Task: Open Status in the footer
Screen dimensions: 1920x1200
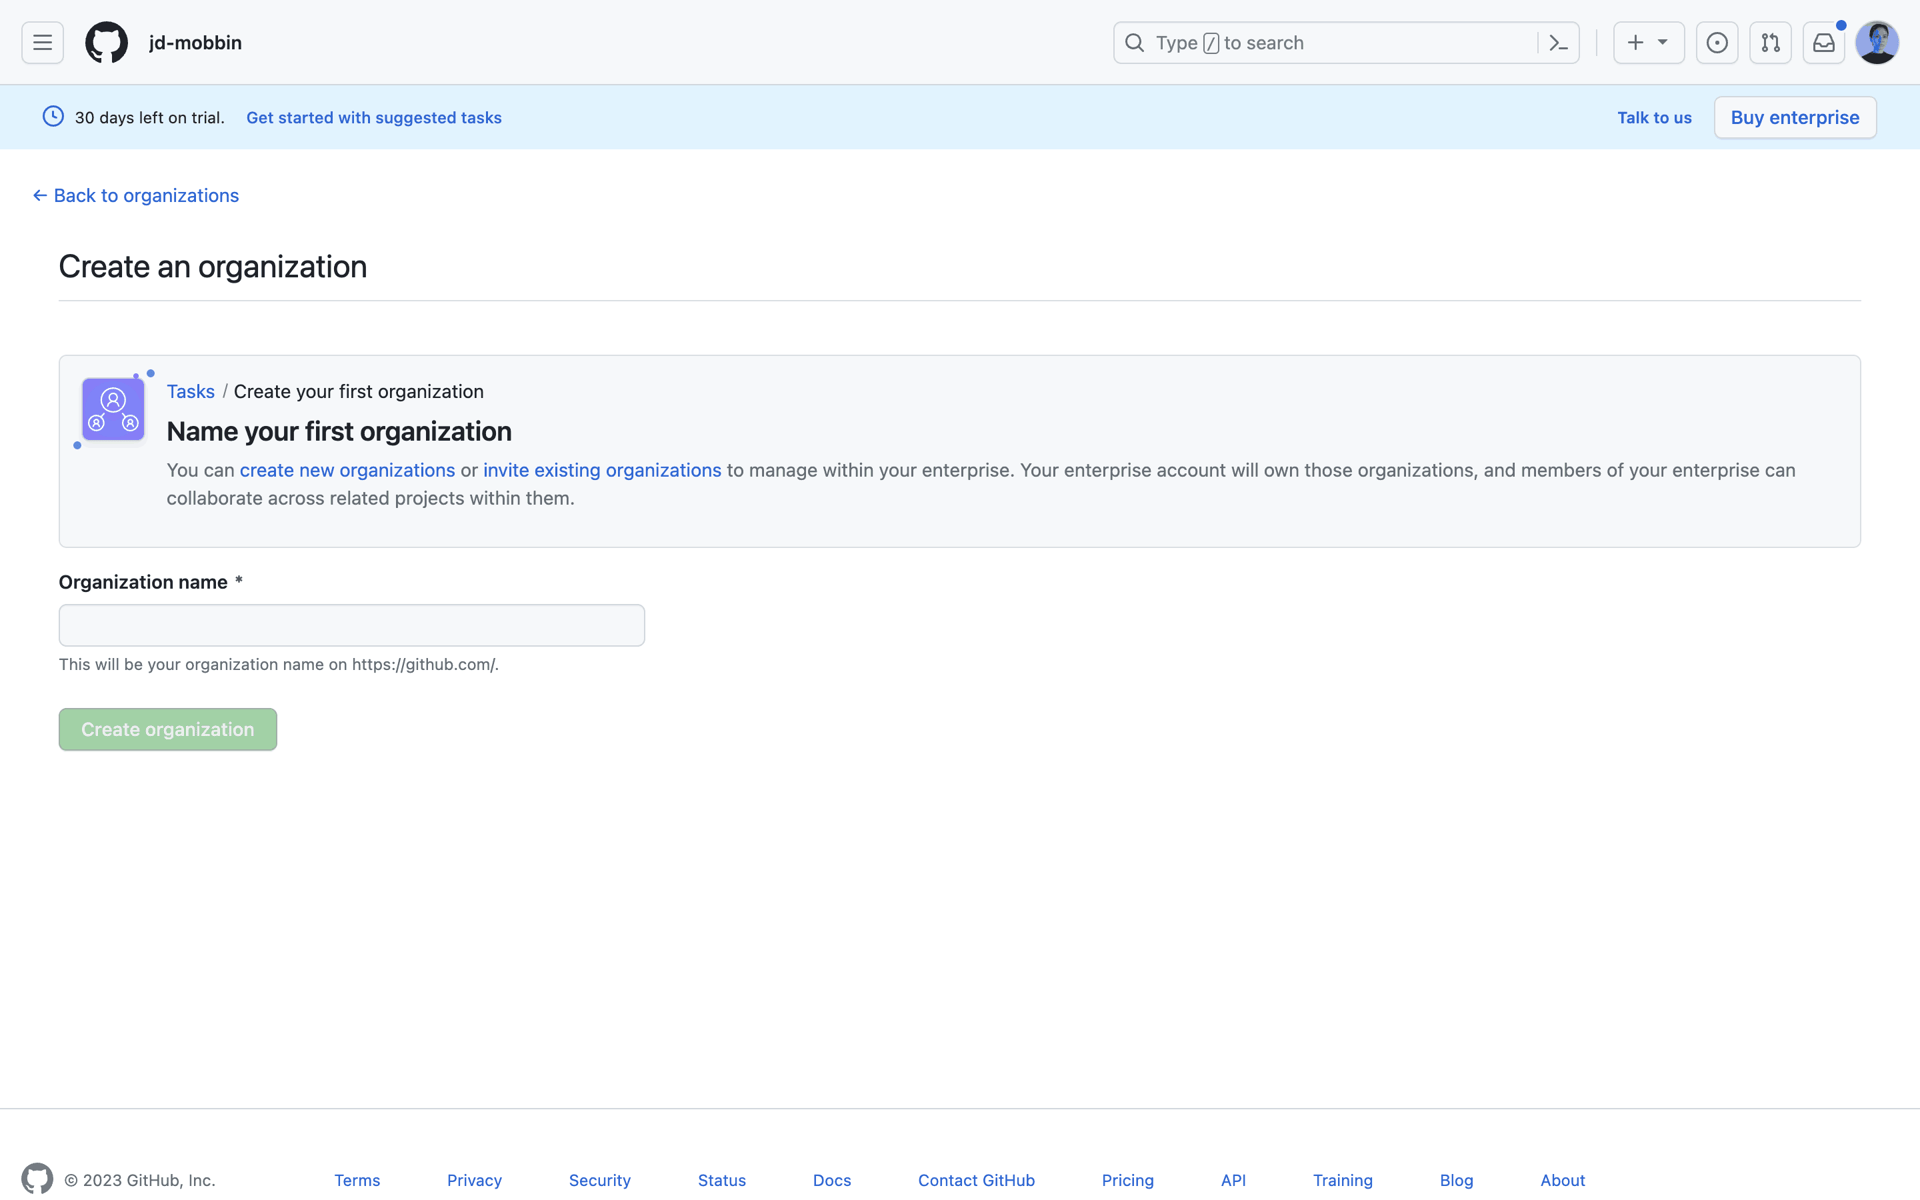Action: 722,1180
